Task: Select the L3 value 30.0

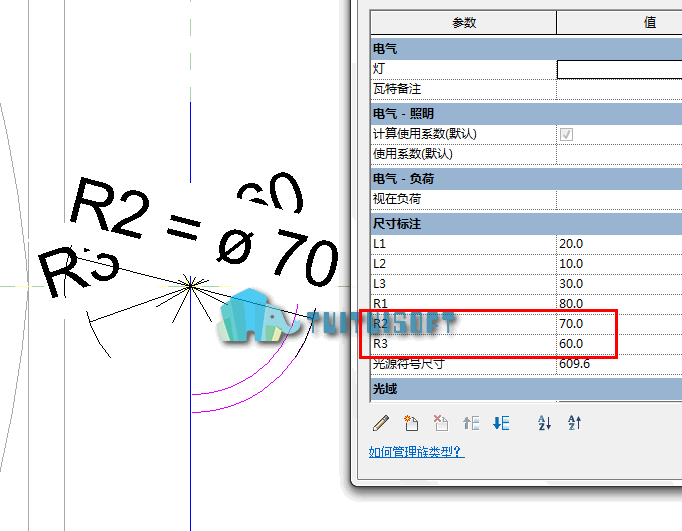Action: [571, 284]
